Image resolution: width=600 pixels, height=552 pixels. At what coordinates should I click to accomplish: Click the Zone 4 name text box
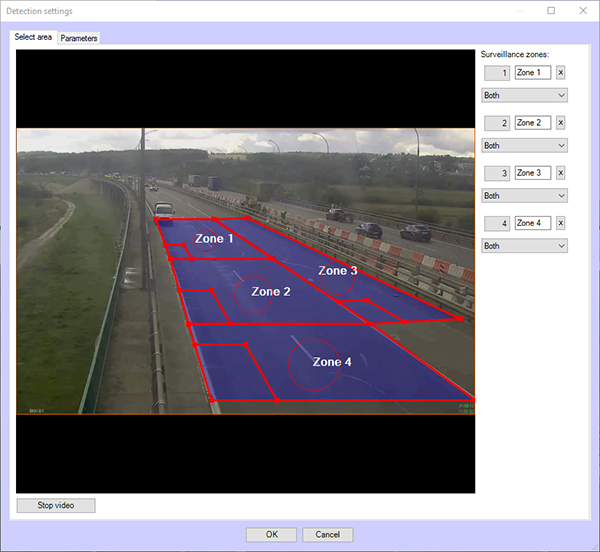click(x=532, y=223)
